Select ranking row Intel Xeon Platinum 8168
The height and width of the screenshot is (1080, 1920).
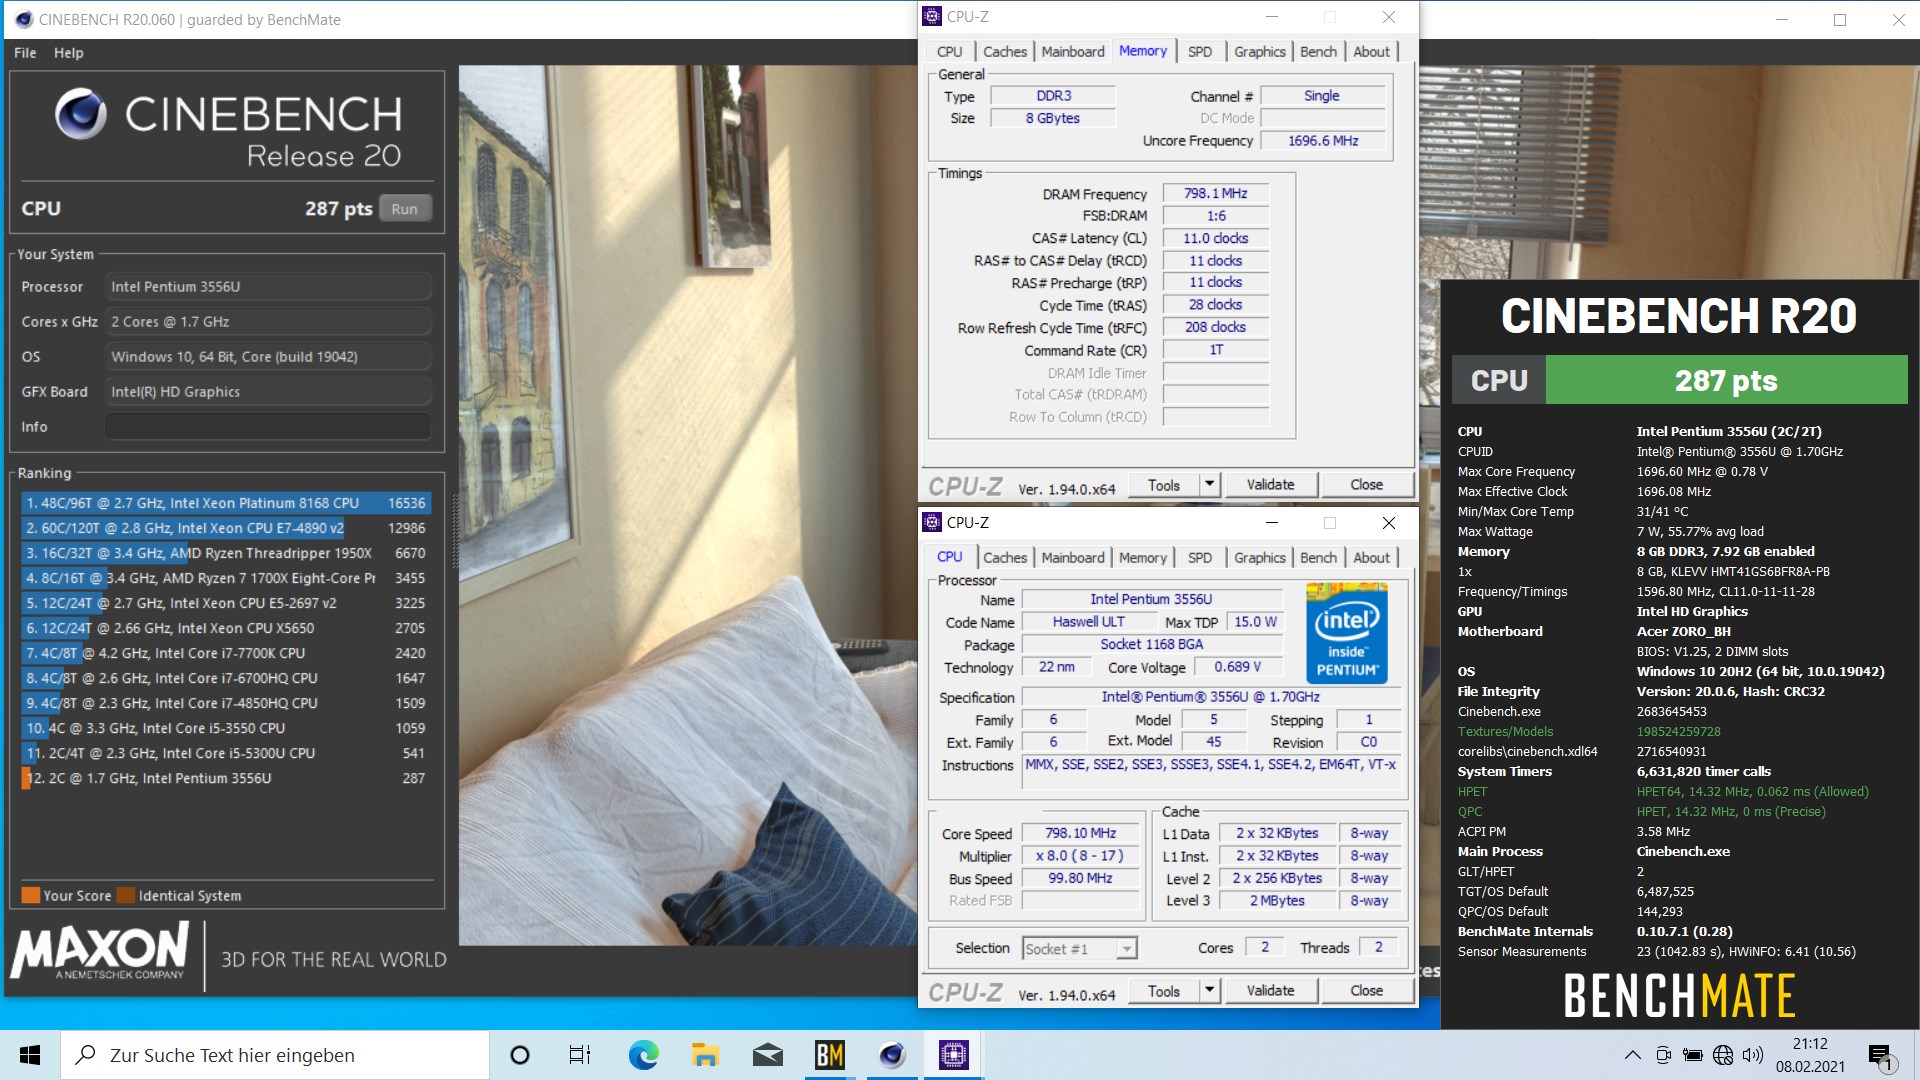[x=226, y=503]
